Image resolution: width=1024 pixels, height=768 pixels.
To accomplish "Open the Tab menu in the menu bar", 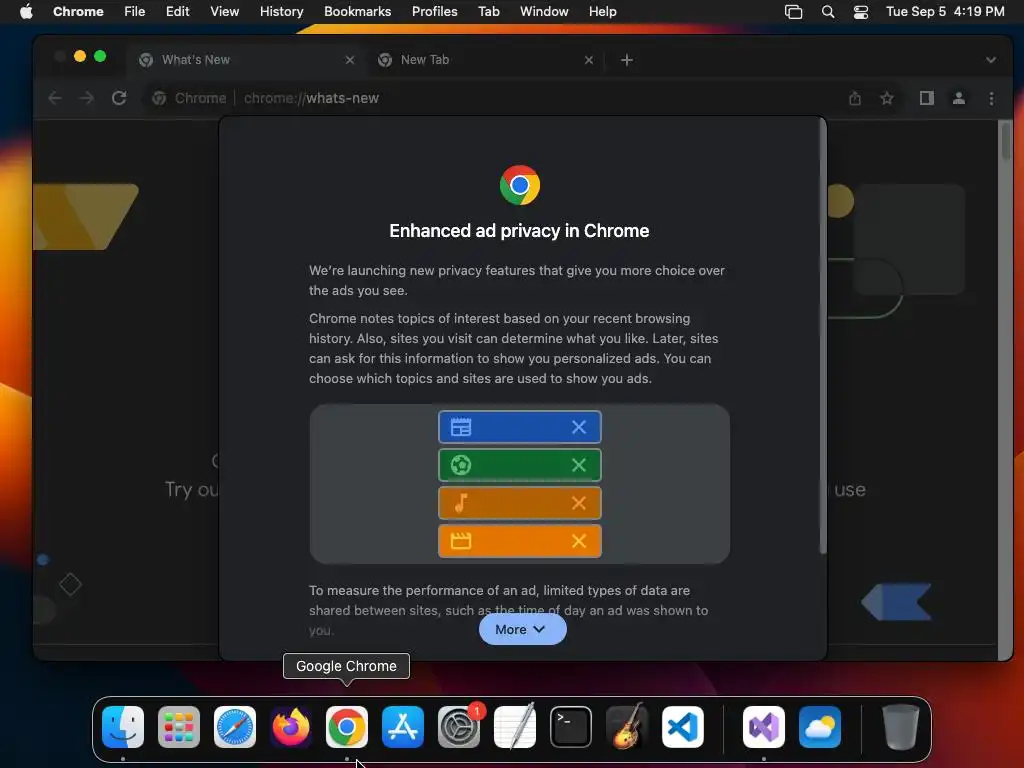I will point(488,12).
